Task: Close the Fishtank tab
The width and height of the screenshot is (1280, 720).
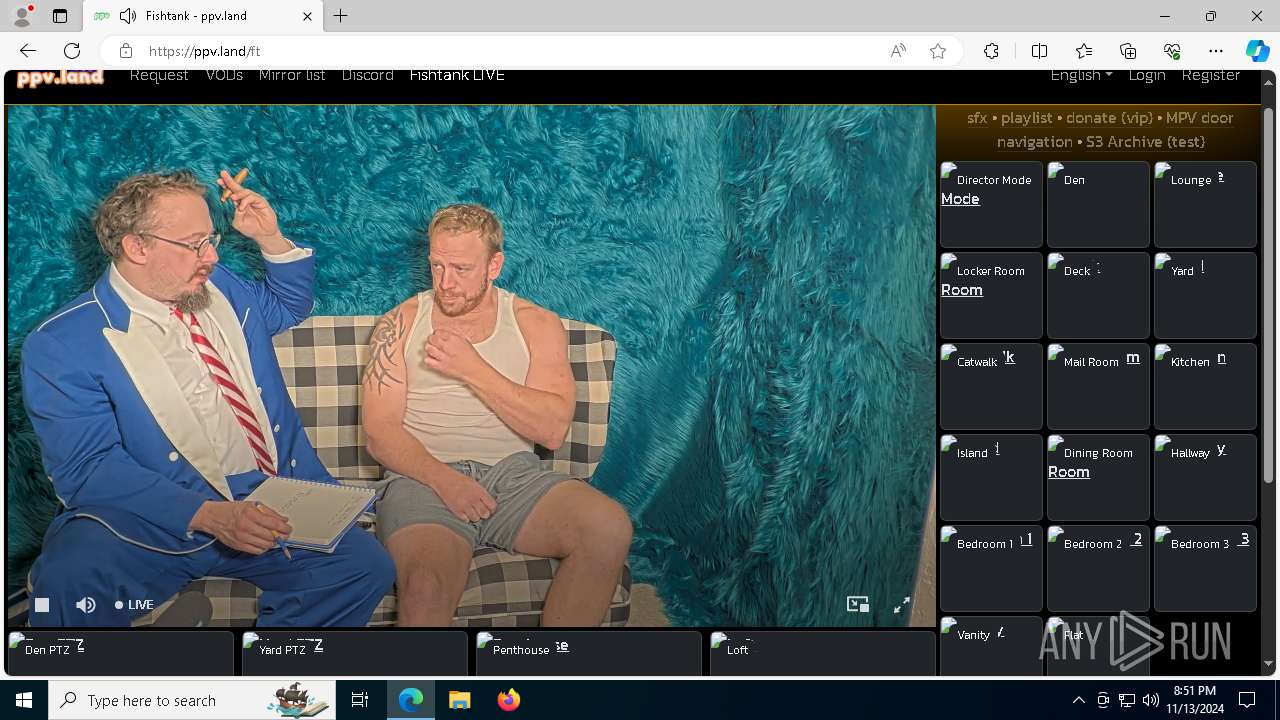Action: pyautogui.click(x=307, y=16)
